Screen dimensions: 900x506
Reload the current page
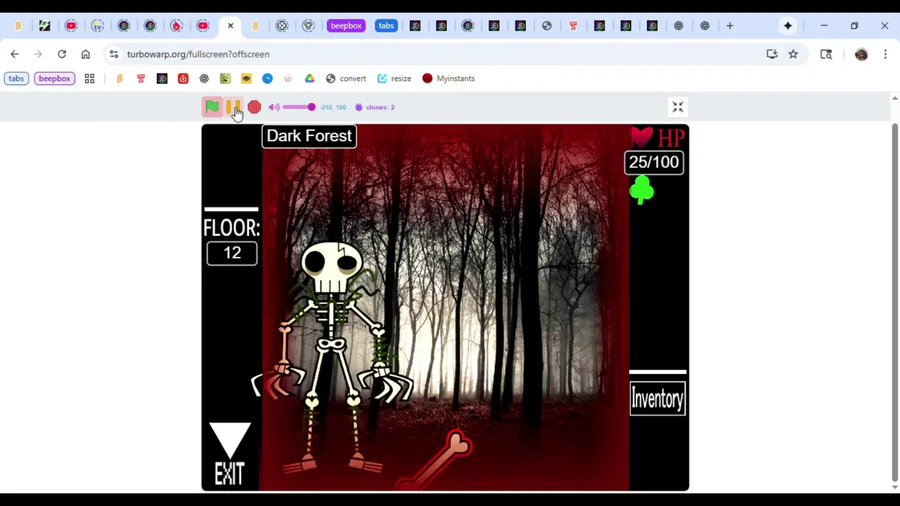click(61, 54)
